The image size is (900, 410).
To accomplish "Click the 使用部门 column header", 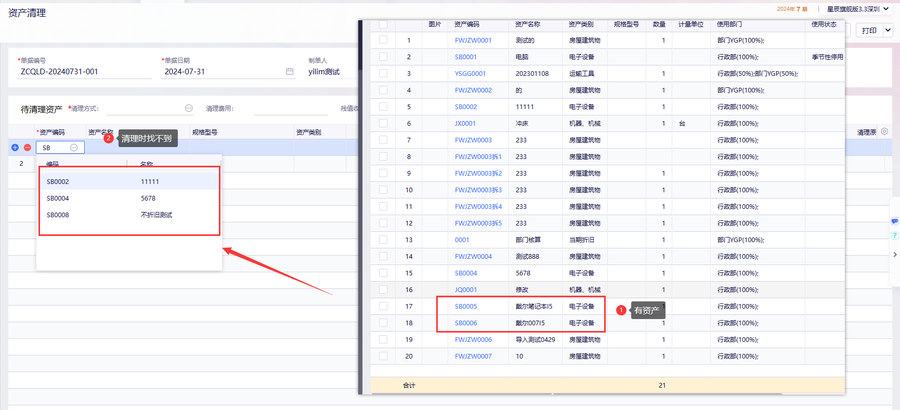I will pos(730,25).
